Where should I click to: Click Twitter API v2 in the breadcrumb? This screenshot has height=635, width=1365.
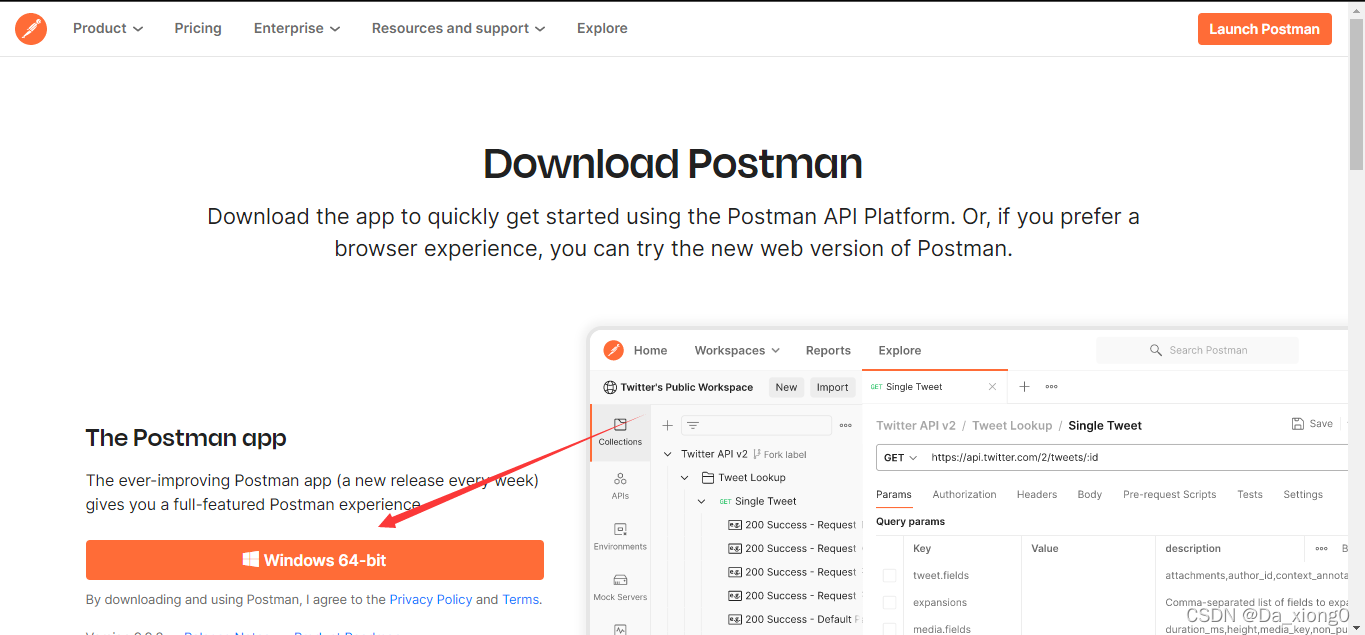point(915,425)
